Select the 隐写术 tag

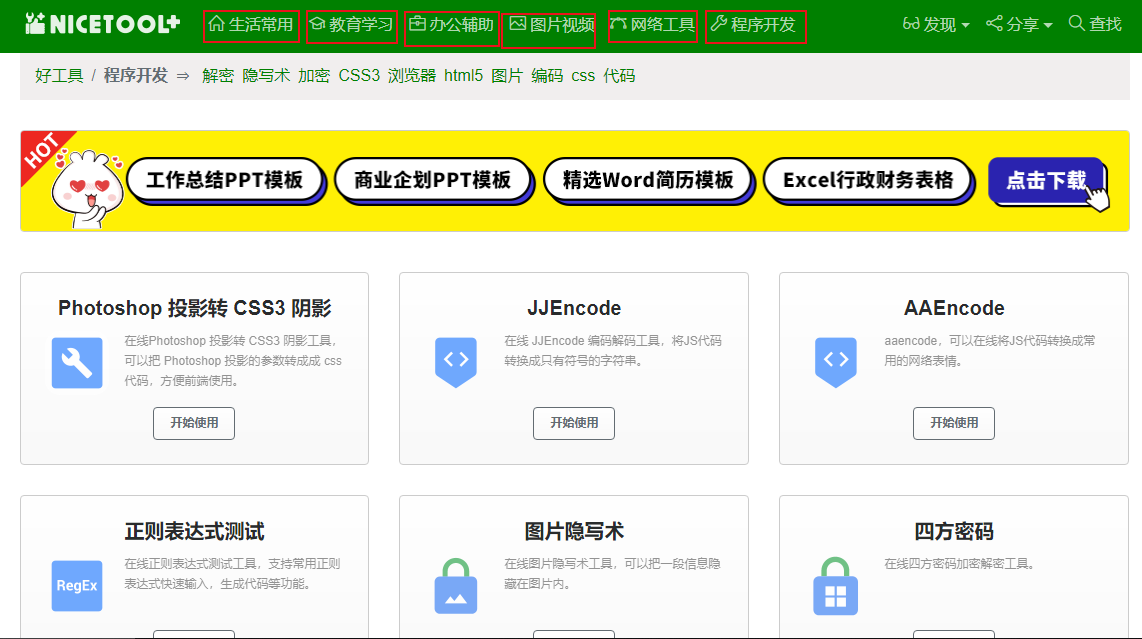click(266, 76)
